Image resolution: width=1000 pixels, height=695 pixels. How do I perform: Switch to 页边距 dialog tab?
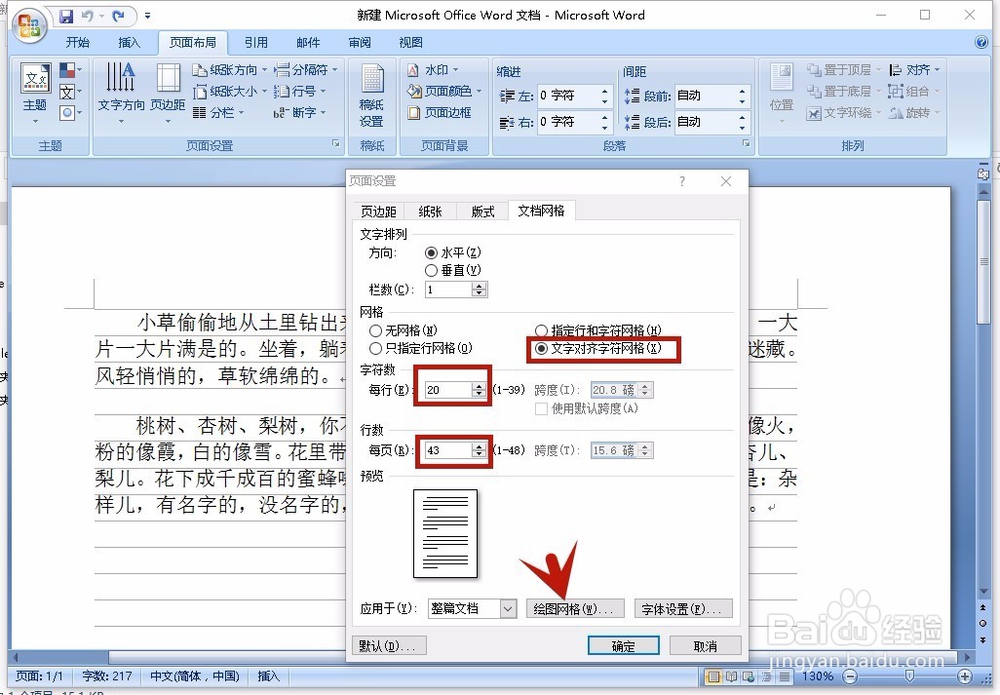[379, 212]
